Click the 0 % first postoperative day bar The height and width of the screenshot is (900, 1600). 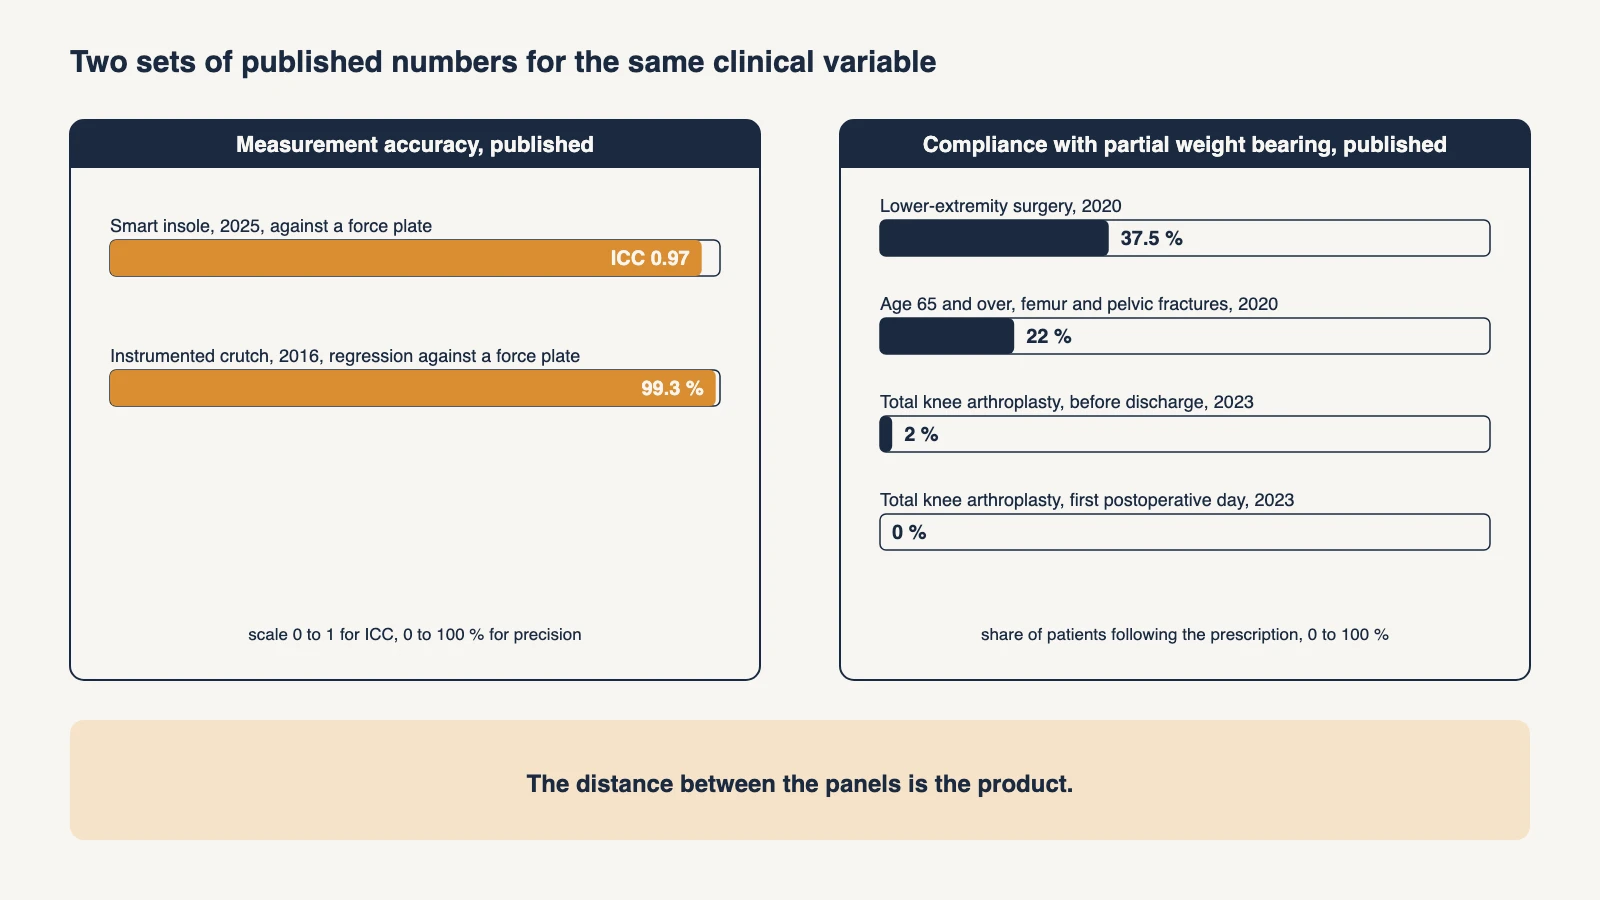pyautogui.click(x=1185, y=532)
